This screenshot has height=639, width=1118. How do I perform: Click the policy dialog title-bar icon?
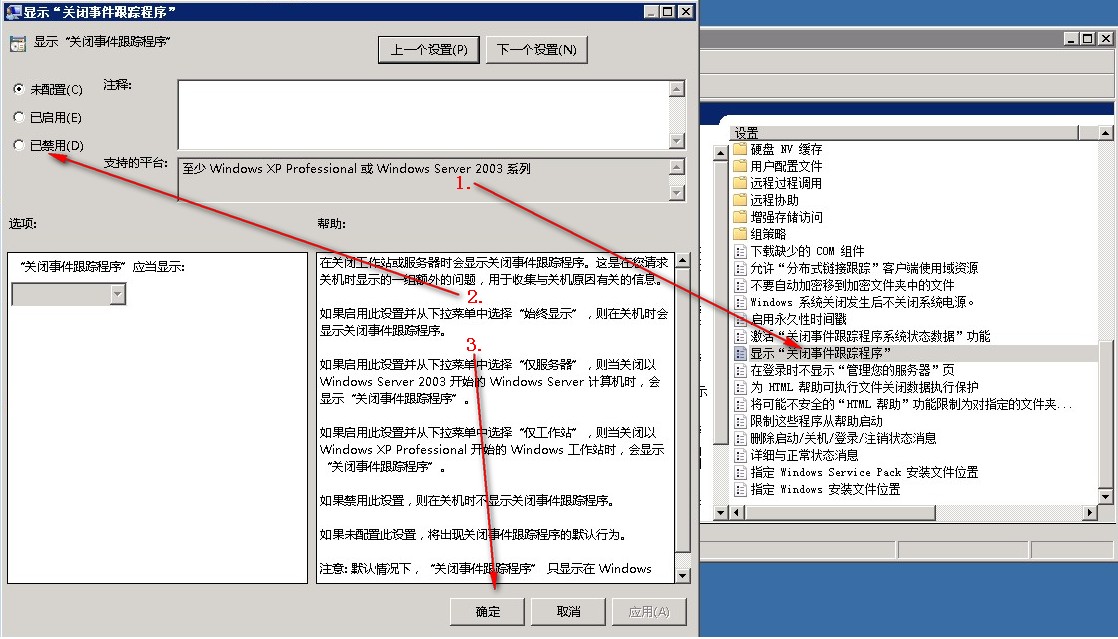(14, 11)
